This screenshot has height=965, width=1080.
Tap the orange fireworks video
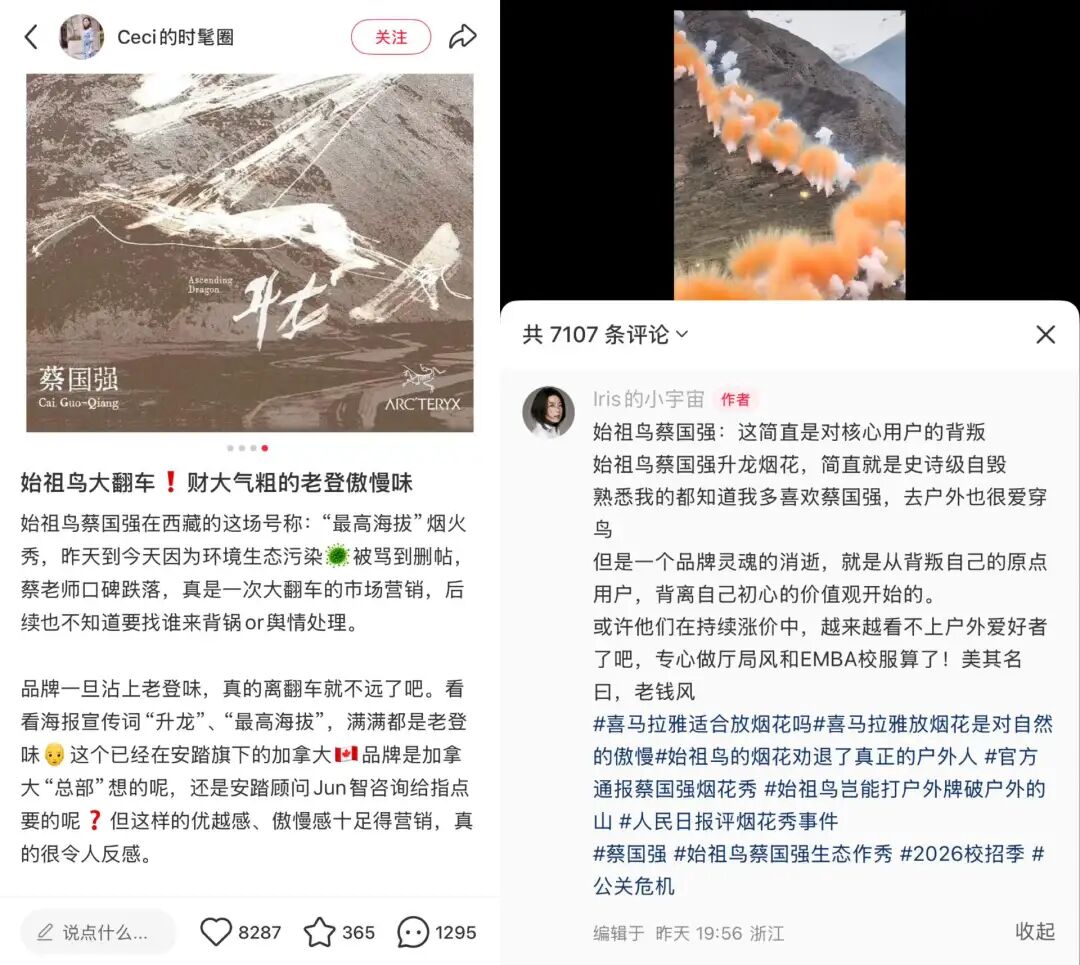(x=789, y=155)
